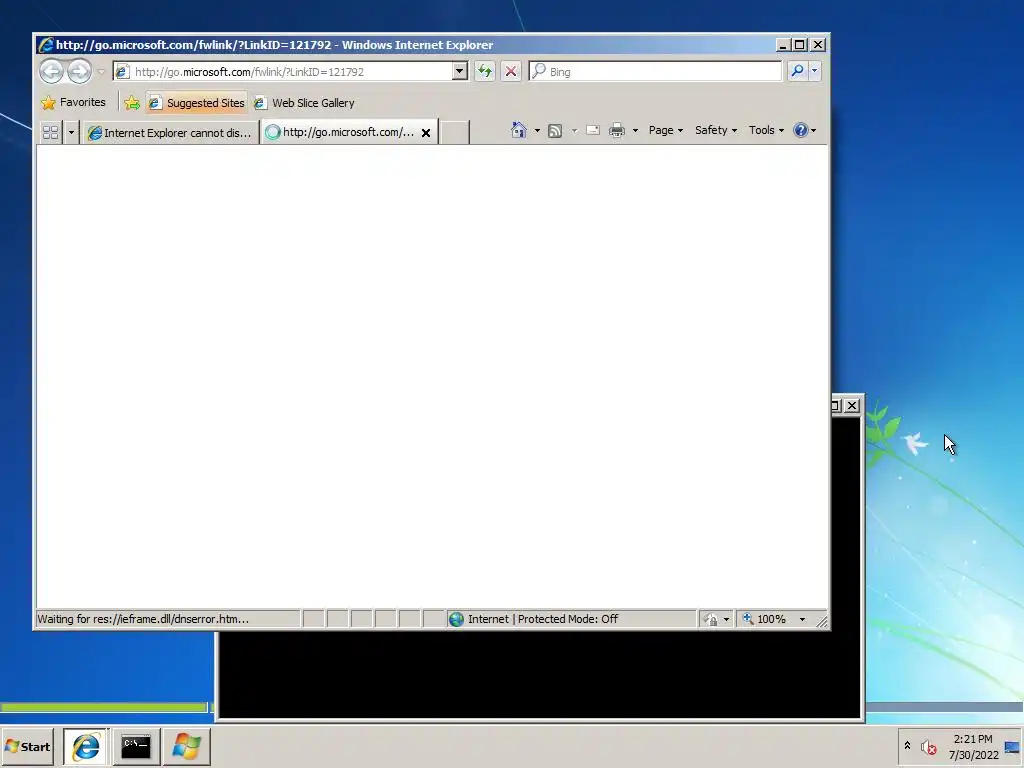Click the Bing search box
Screen dimensions: 1024x768
654,72
